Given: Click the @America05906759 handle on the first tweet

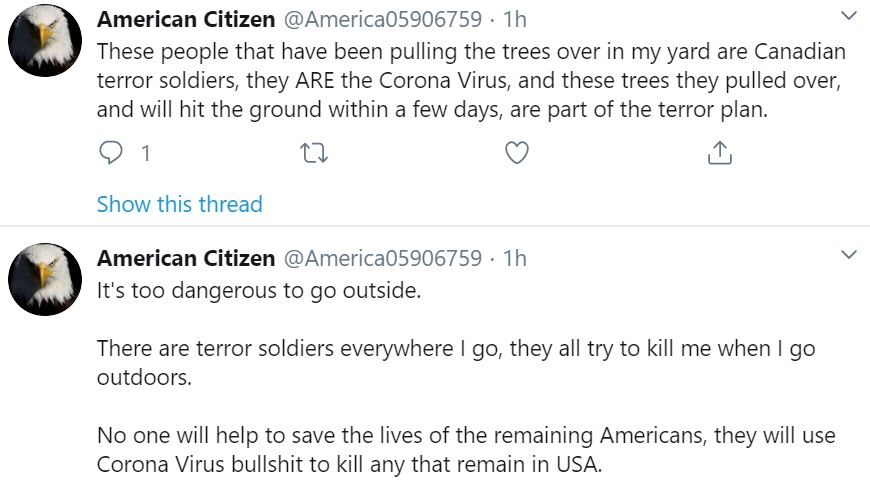Looking at the screenshot, I should tap(383, 19).
